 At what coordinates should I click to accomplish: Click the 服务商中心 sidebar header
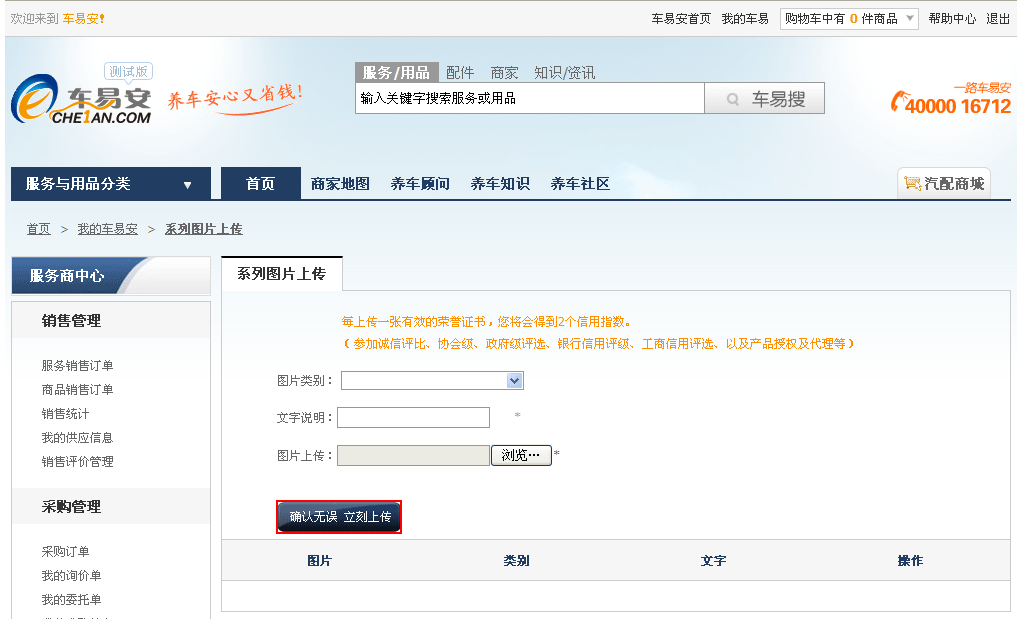pos(111,275)
